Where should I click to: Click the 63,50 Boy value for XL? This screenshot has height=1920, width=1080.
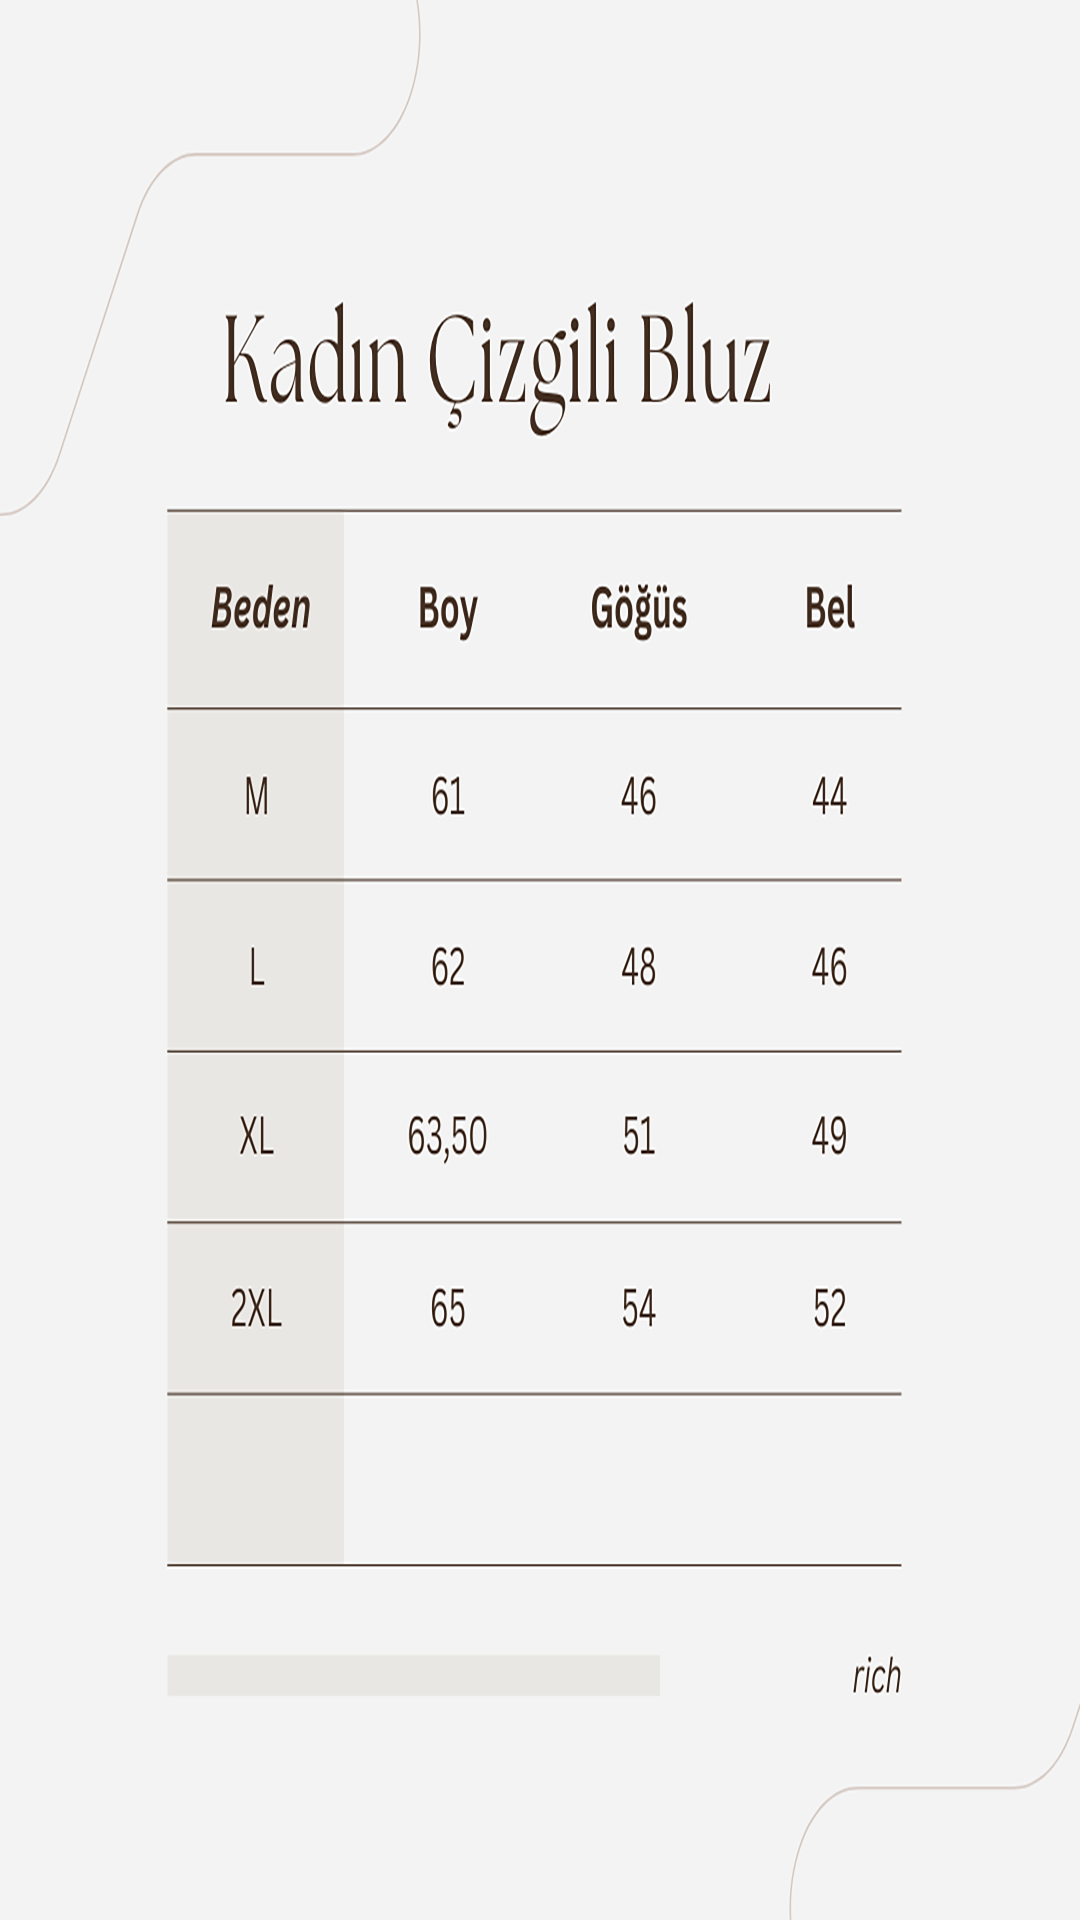pos(447,1137)
